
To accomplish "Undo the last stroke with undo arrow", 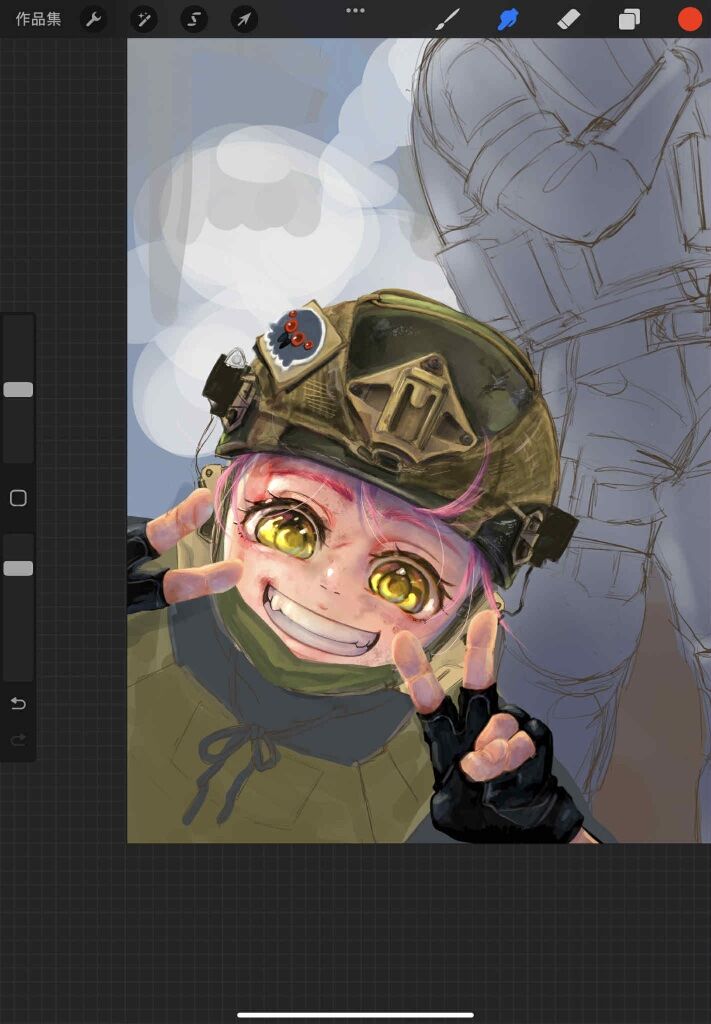I will [18, 704].
